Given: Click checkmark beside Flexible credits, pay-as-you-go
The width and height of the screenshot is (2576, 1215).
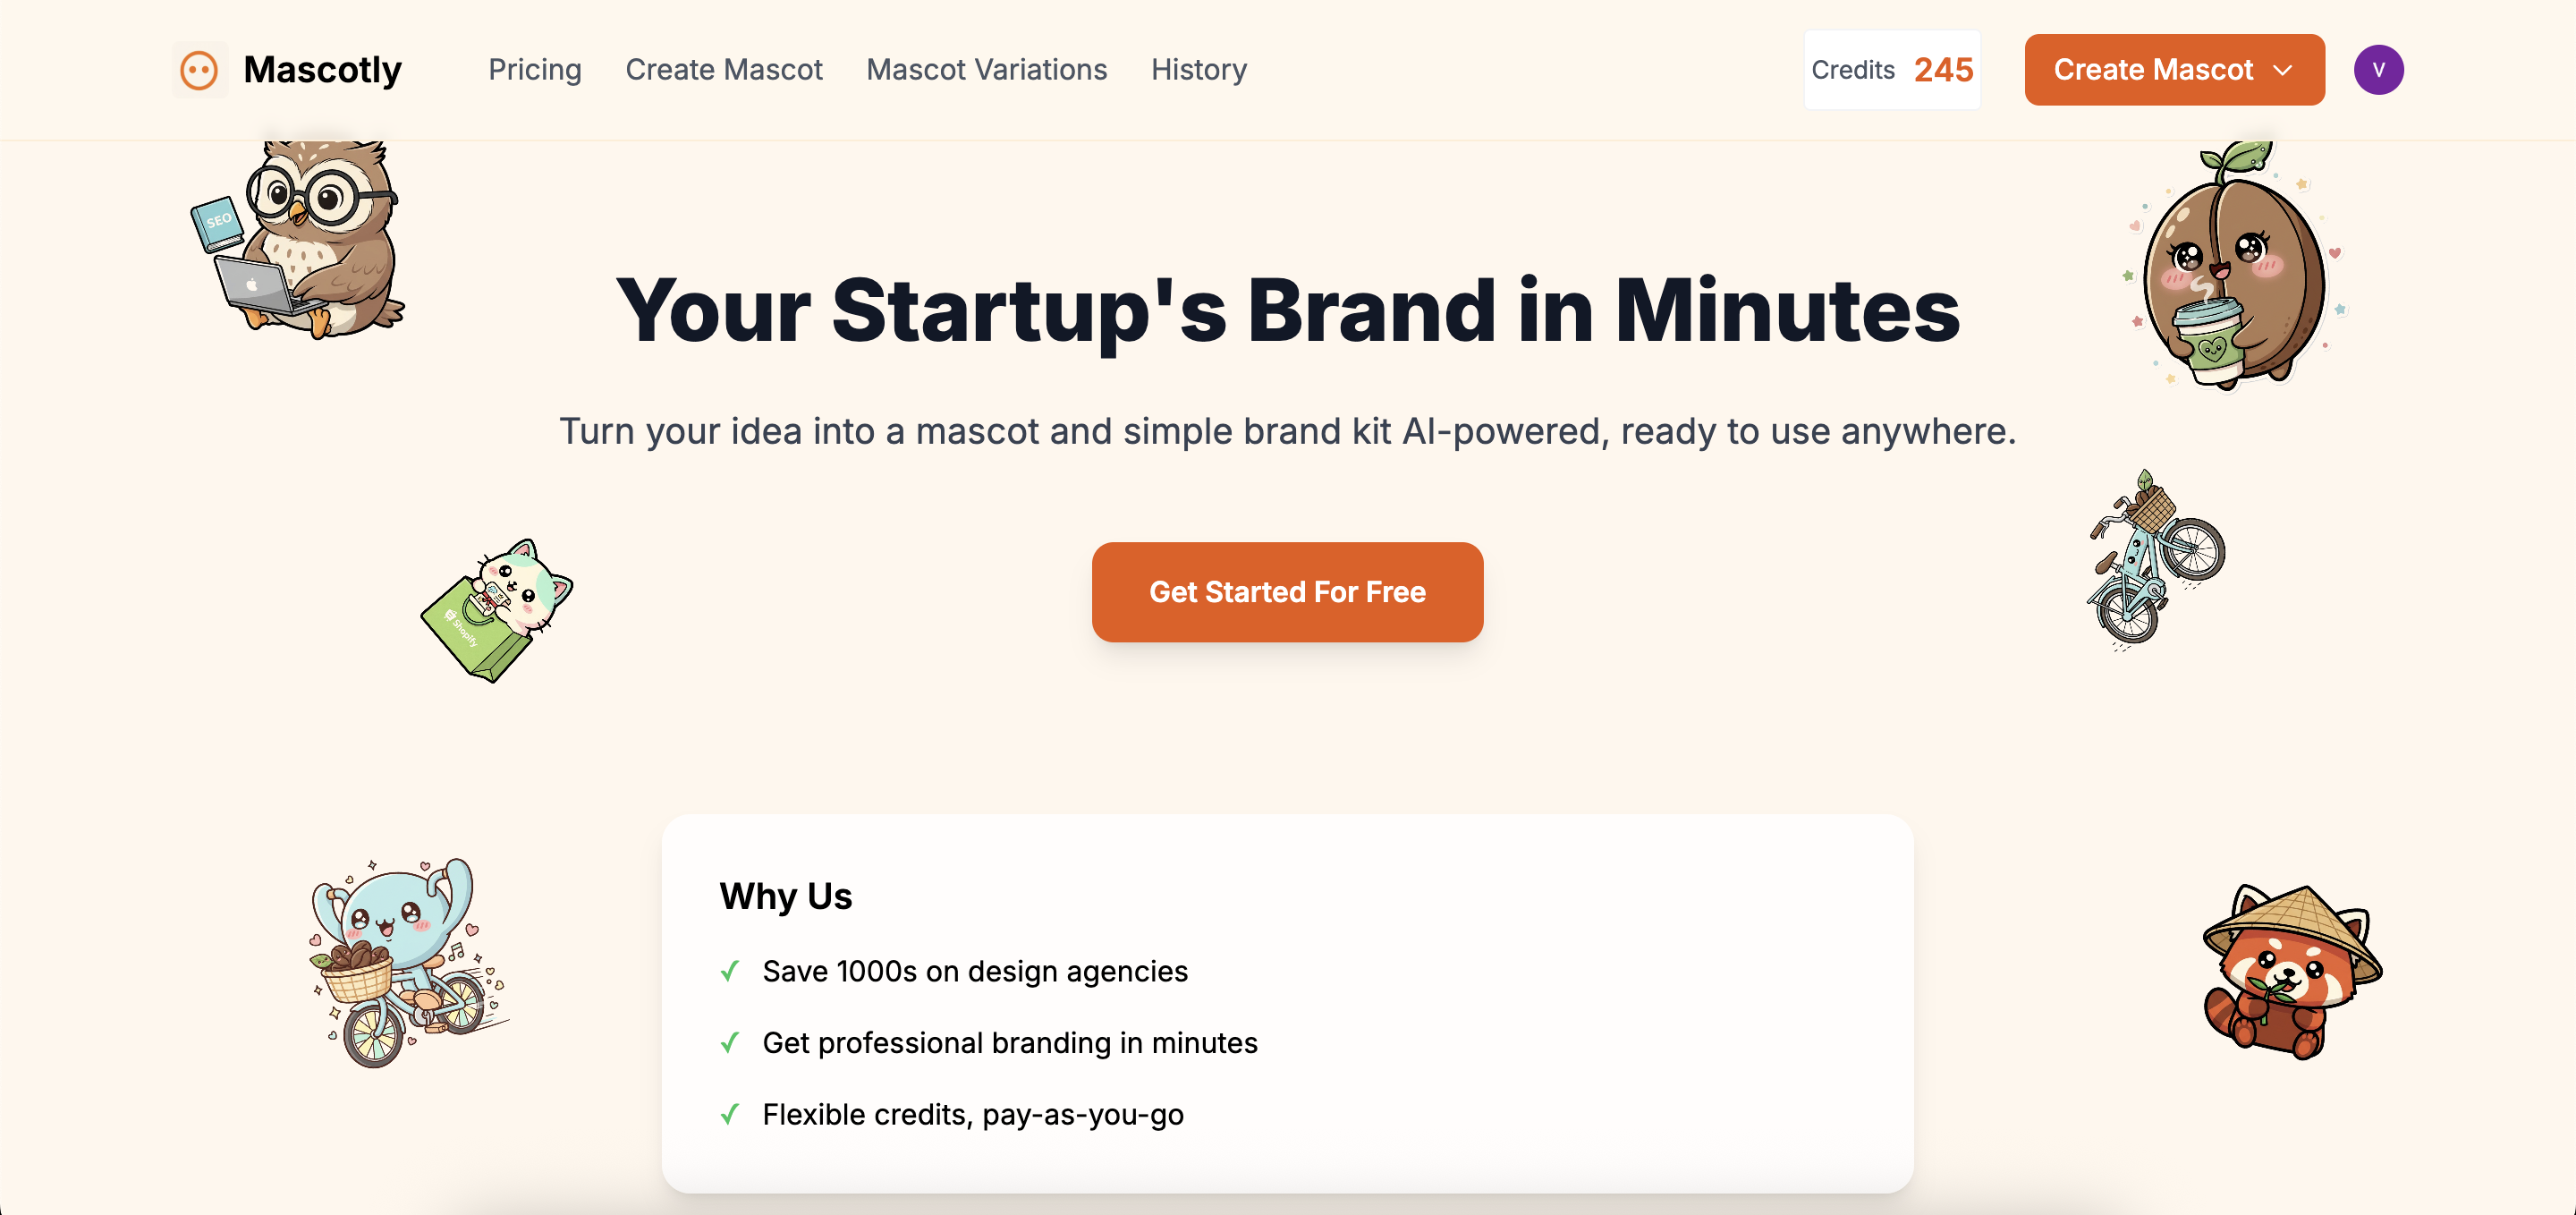Looking at the screenshot, I should 730,1114.
